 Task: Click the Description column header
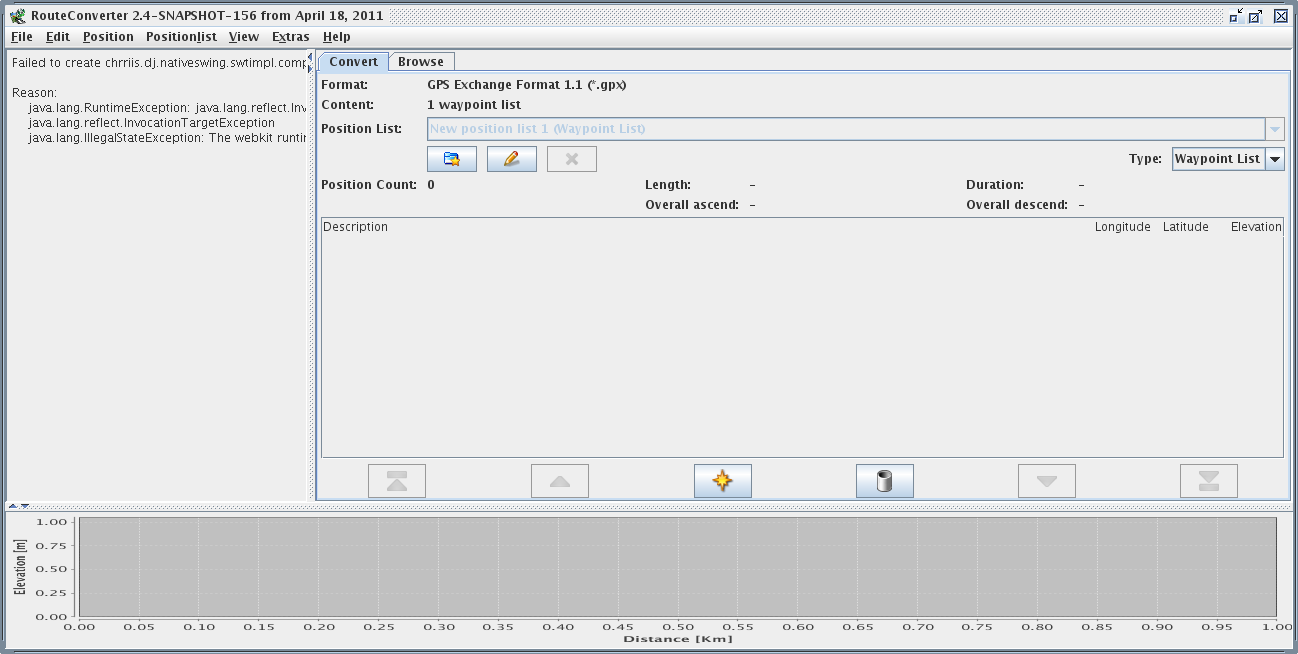coord(356,227)
